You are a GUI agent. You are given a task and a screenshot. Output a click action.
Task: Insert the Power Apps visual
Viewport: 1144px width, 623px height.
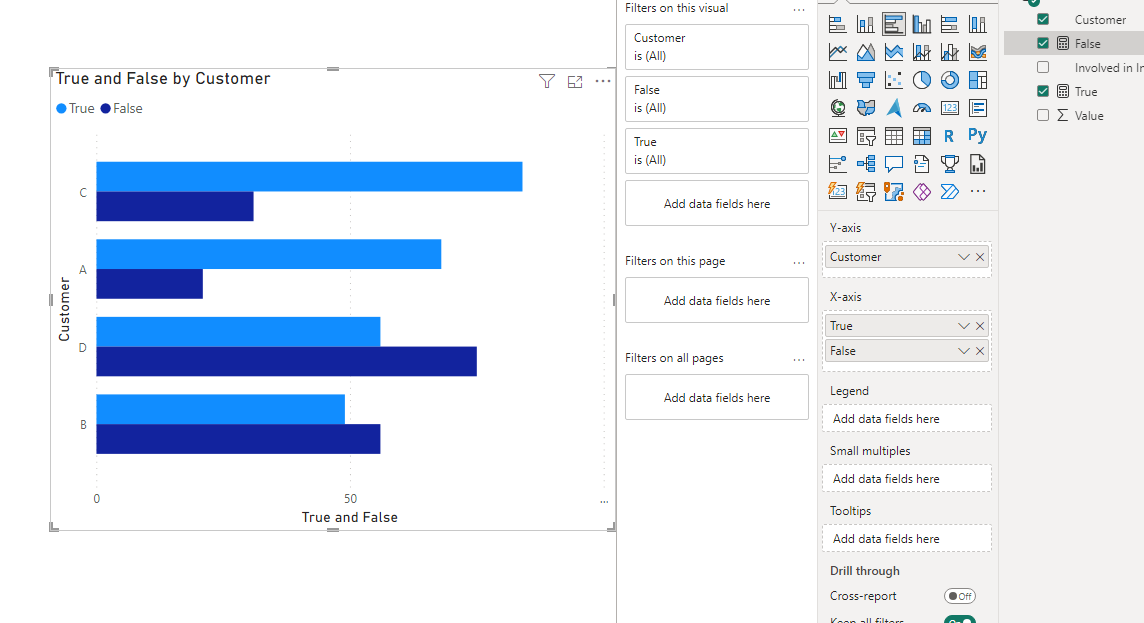(x=921, y=192)
